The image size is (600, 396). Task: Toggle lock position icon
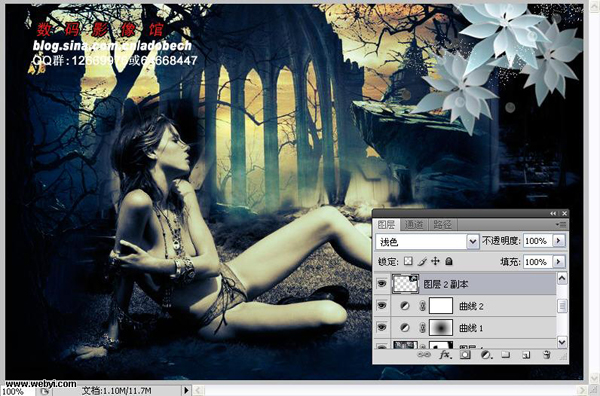435,261
